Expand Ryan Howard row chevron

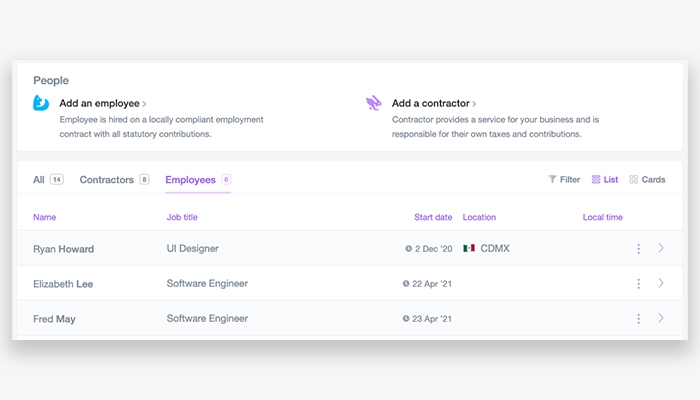tap(661, 248)
